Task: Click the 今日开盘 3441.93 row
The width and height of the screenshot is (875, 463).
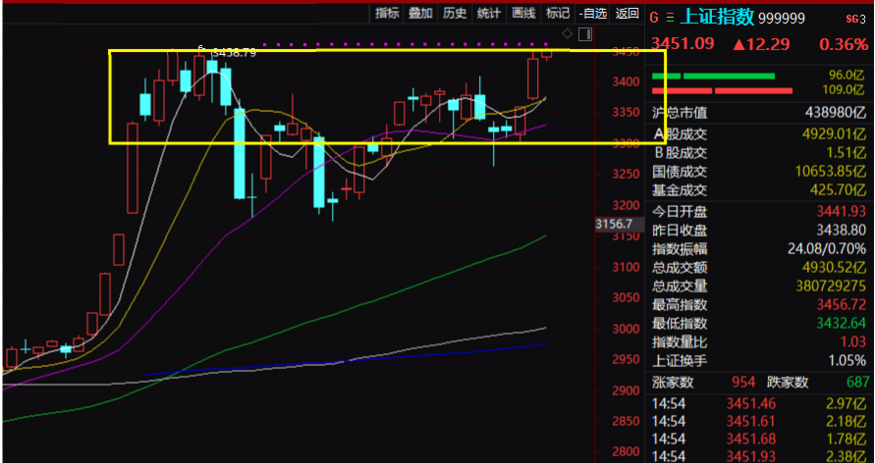Action: click(x=759, y=211)
